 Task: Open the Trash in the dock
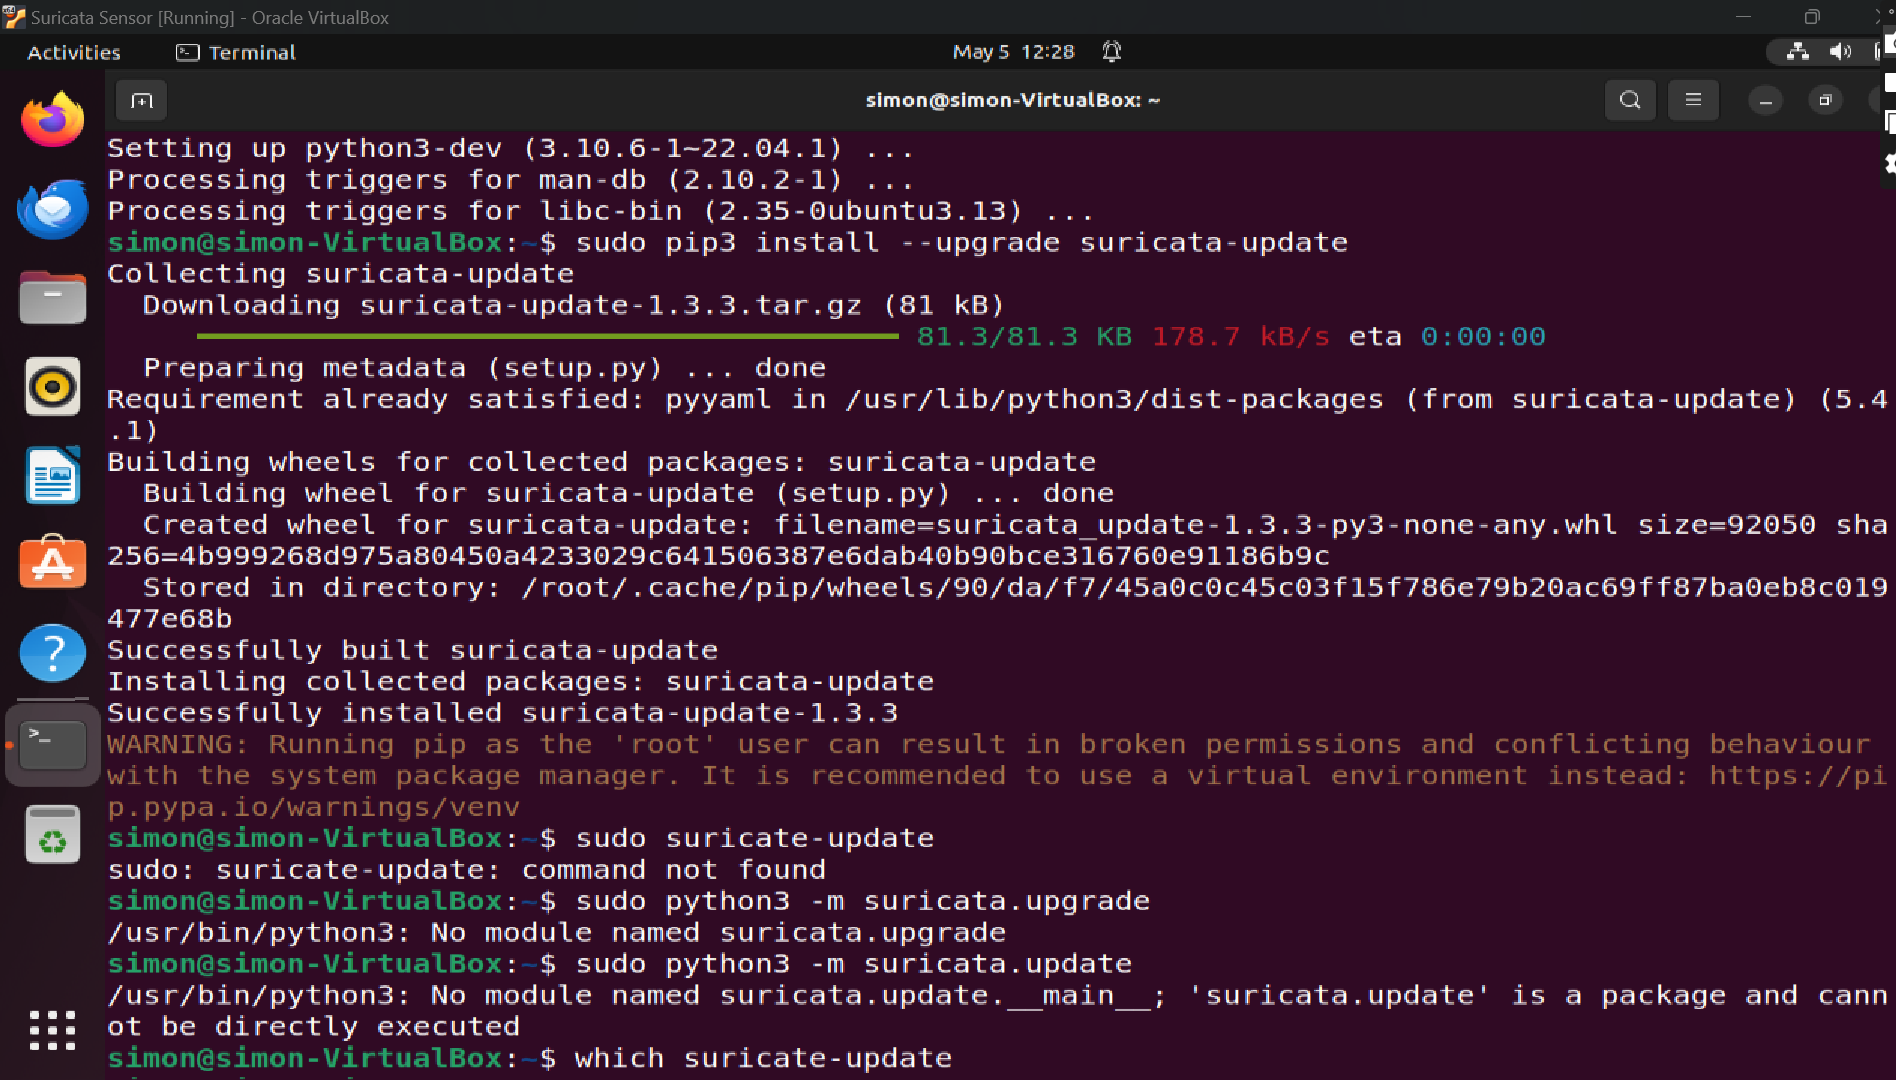tap(53, 834)
